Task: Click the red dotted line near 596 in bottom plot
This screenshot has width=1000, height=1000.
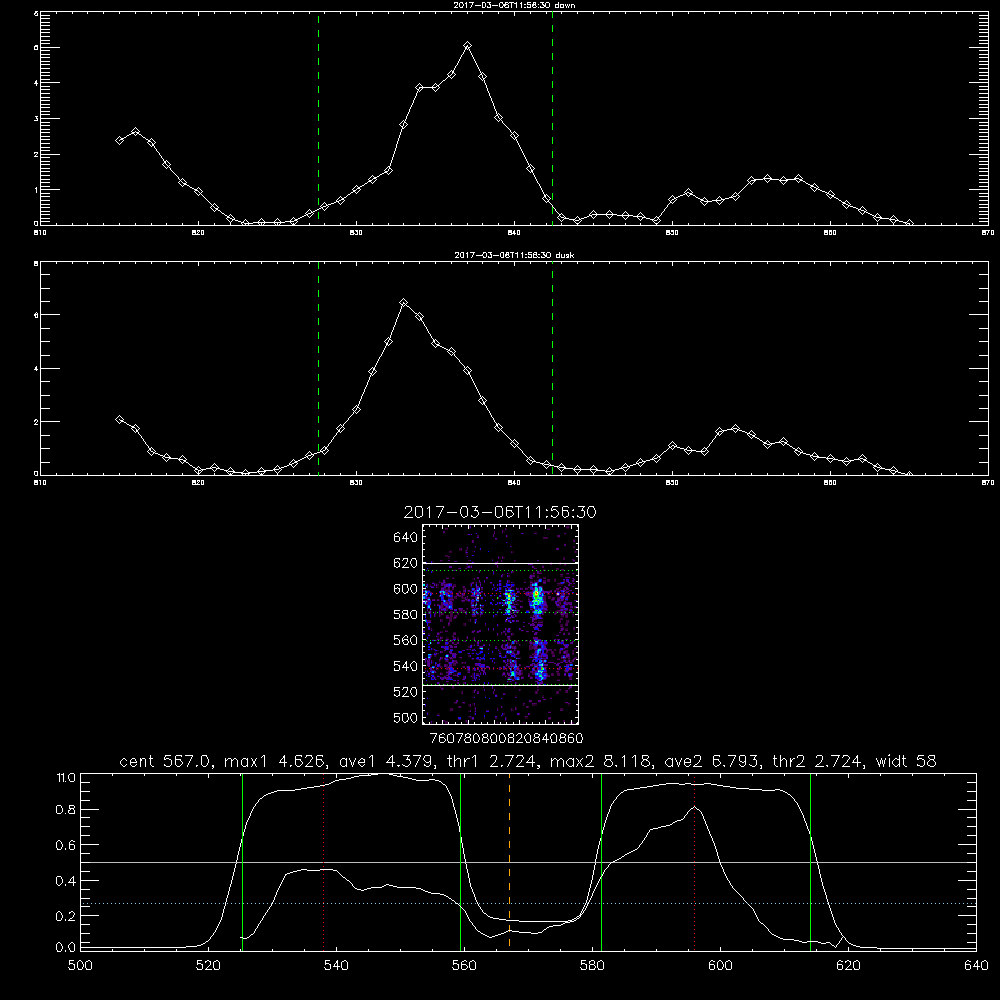Action: [x=695, y=861]
